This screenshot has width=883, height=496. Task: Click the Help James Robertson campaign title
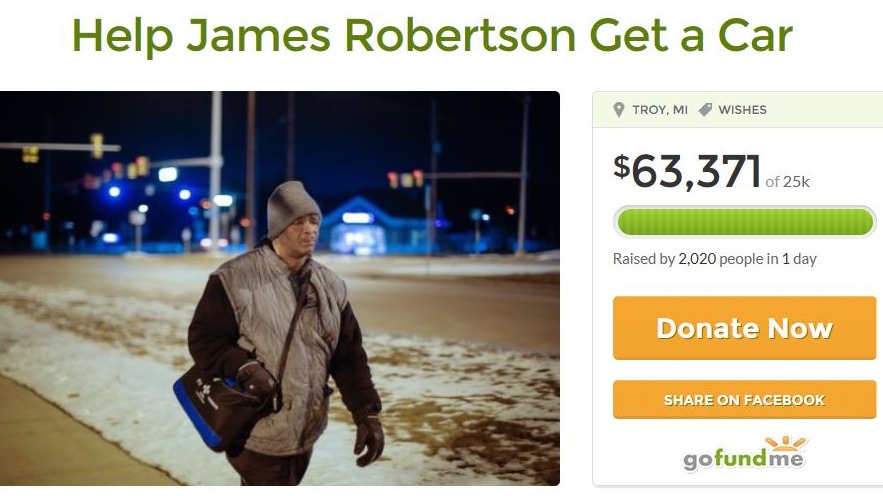coord(432,35)
